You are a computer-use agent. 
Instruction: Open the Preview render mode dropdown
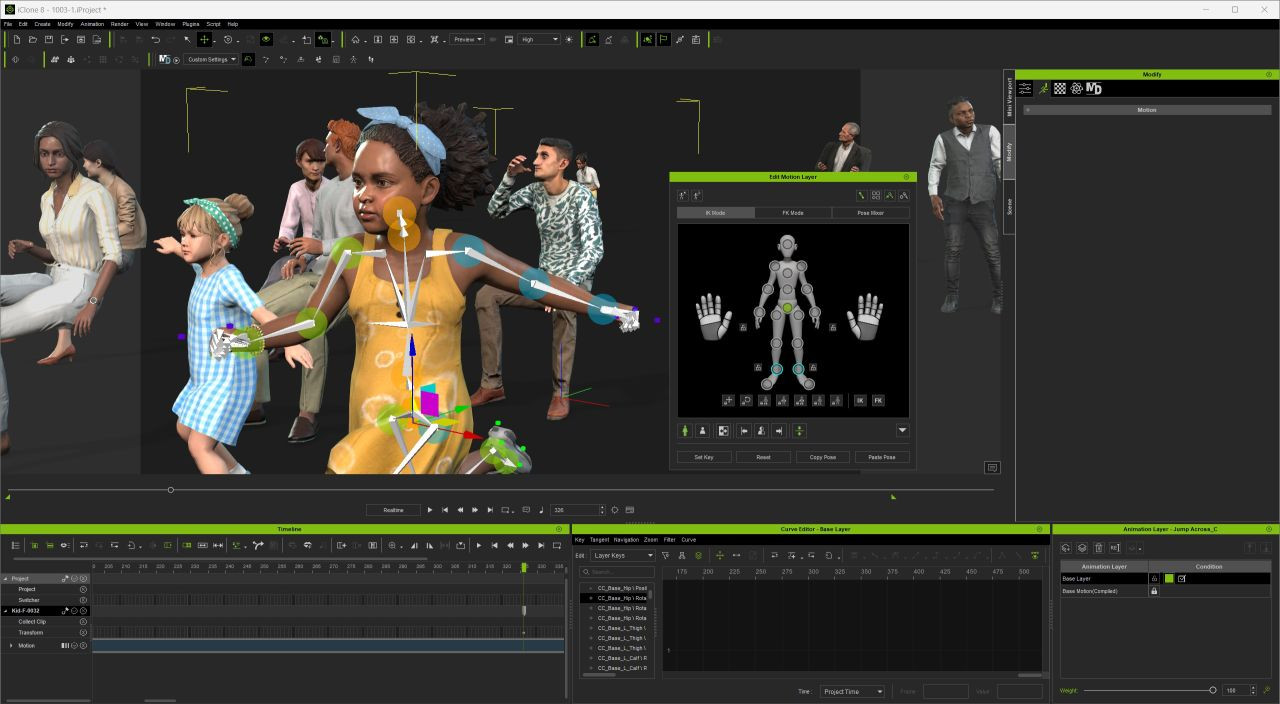click(x=467, y=40)
